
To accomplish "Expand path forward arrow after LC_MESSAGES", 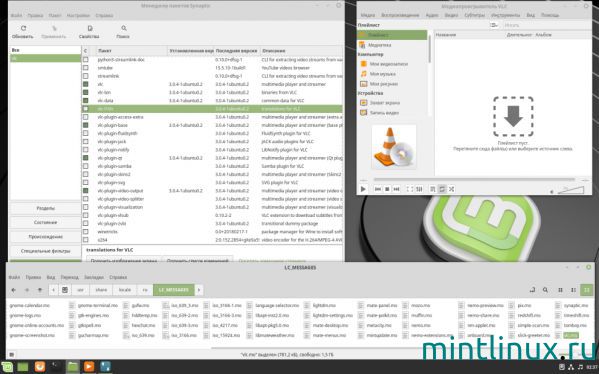I will pyautogui.click(x=199, y=290).
